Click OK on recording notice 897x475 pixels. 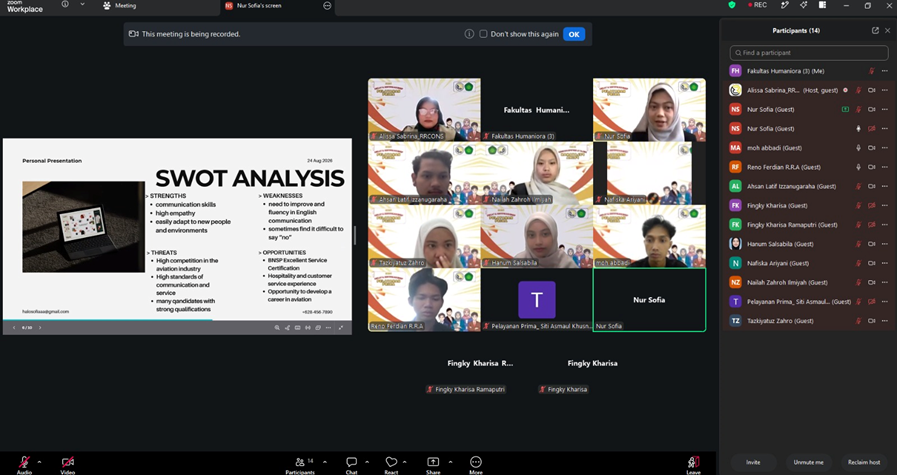point(574,34)
